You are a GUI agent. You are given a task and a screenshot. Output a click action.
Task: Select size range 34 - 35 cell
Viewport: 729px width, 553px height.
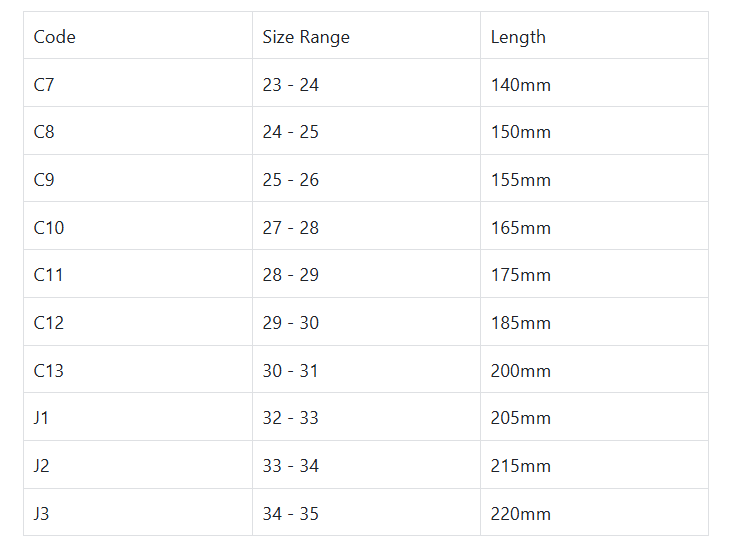point(290,514)
